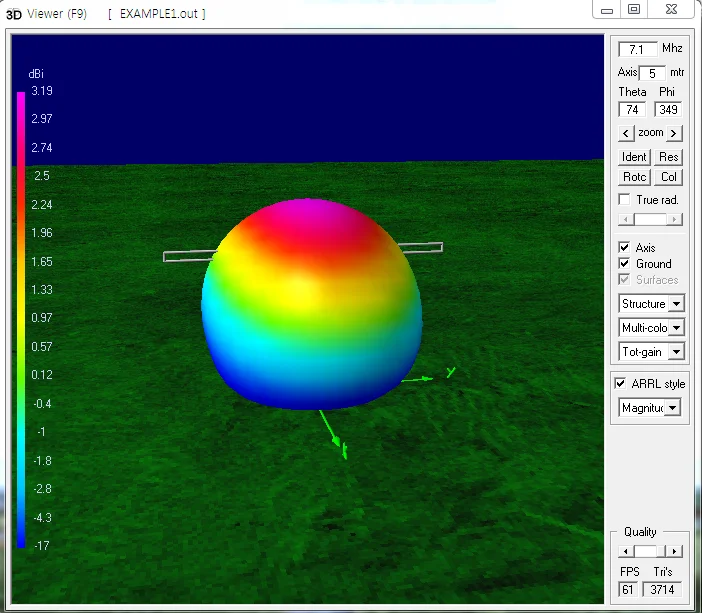This screenshot has height=613, width=702.
Task: Select the Theta angle input field
Action: pos(632,110)
